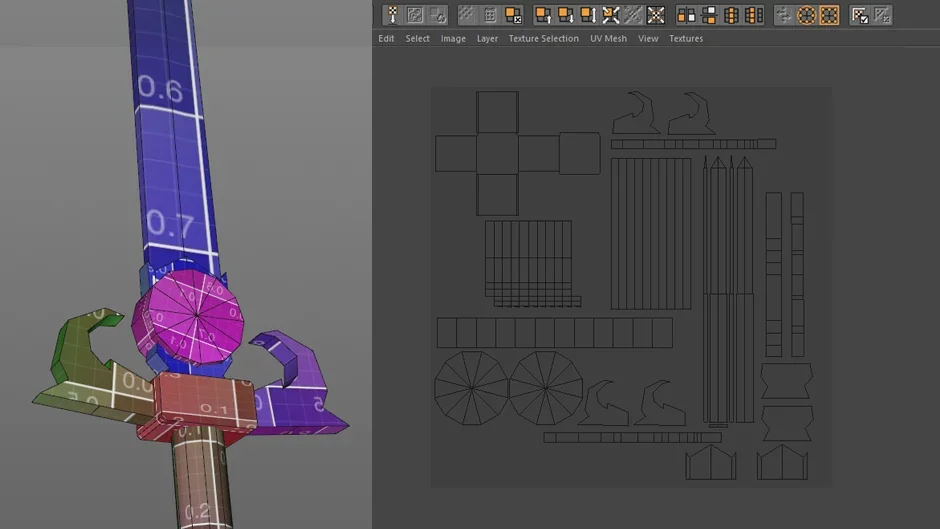The width and height of the screenshot is (940, 529).
Task: Open the Texture Selection menu
Action: 544,38
